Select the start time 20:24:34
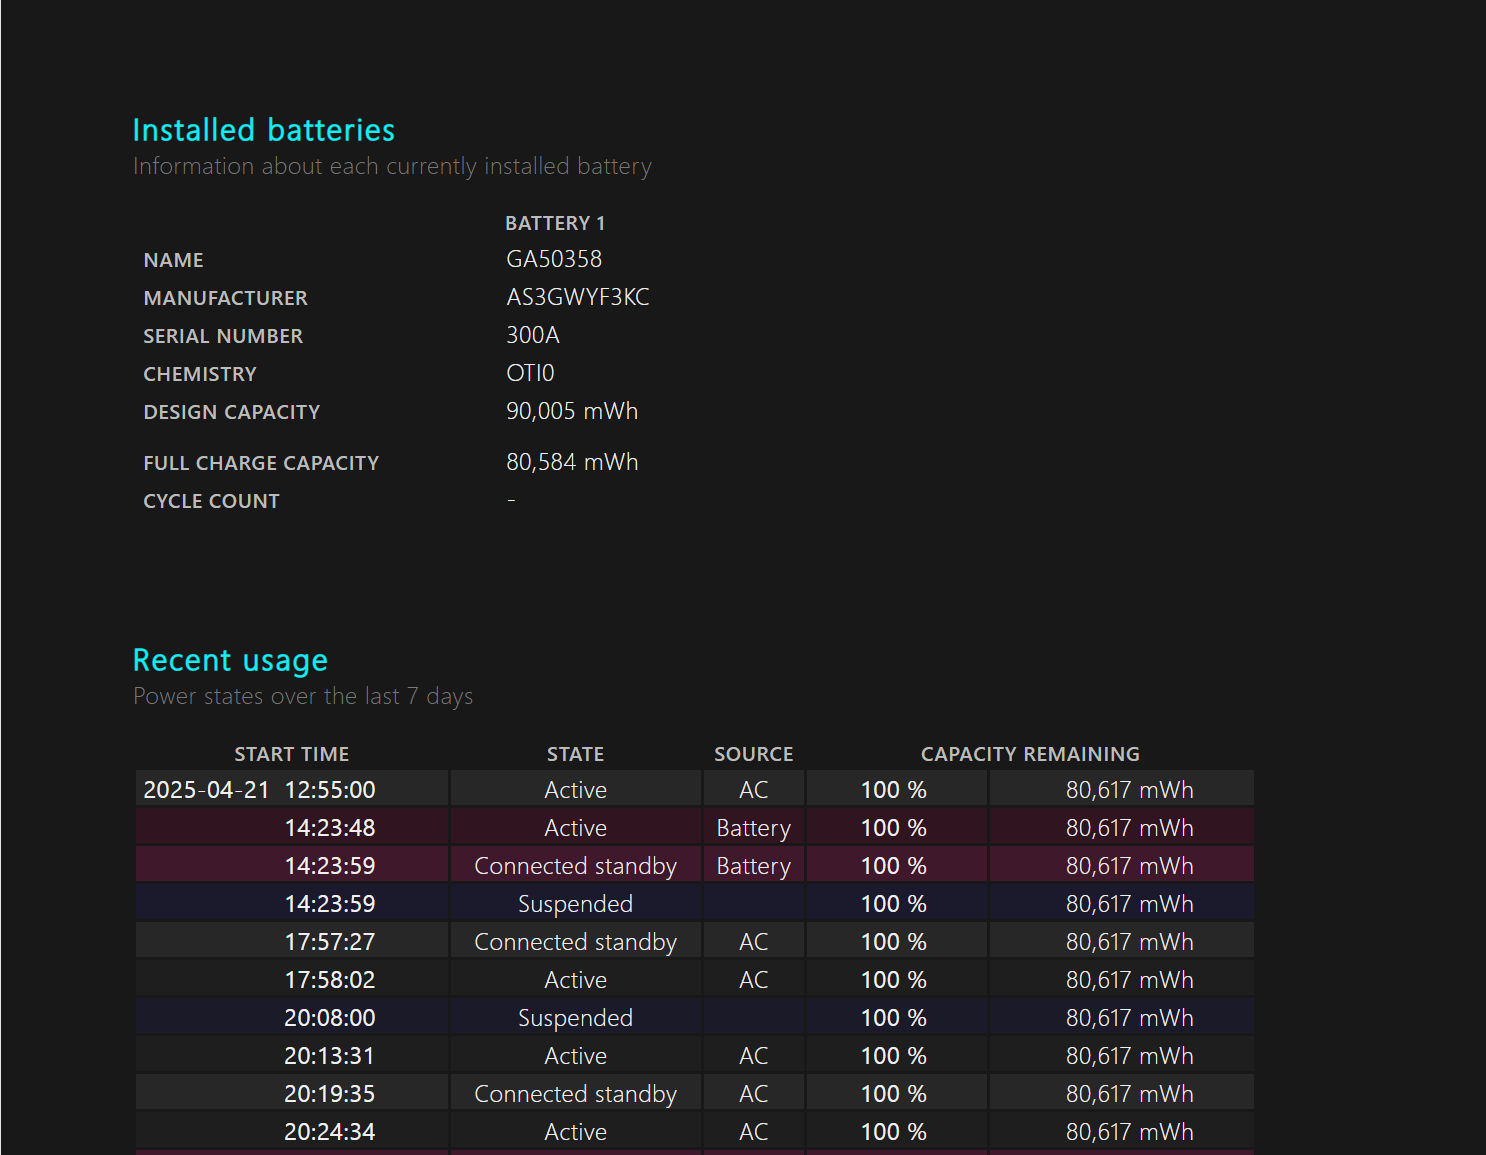Viewport: 1486px width, 1155px height. click(330, 1132)
